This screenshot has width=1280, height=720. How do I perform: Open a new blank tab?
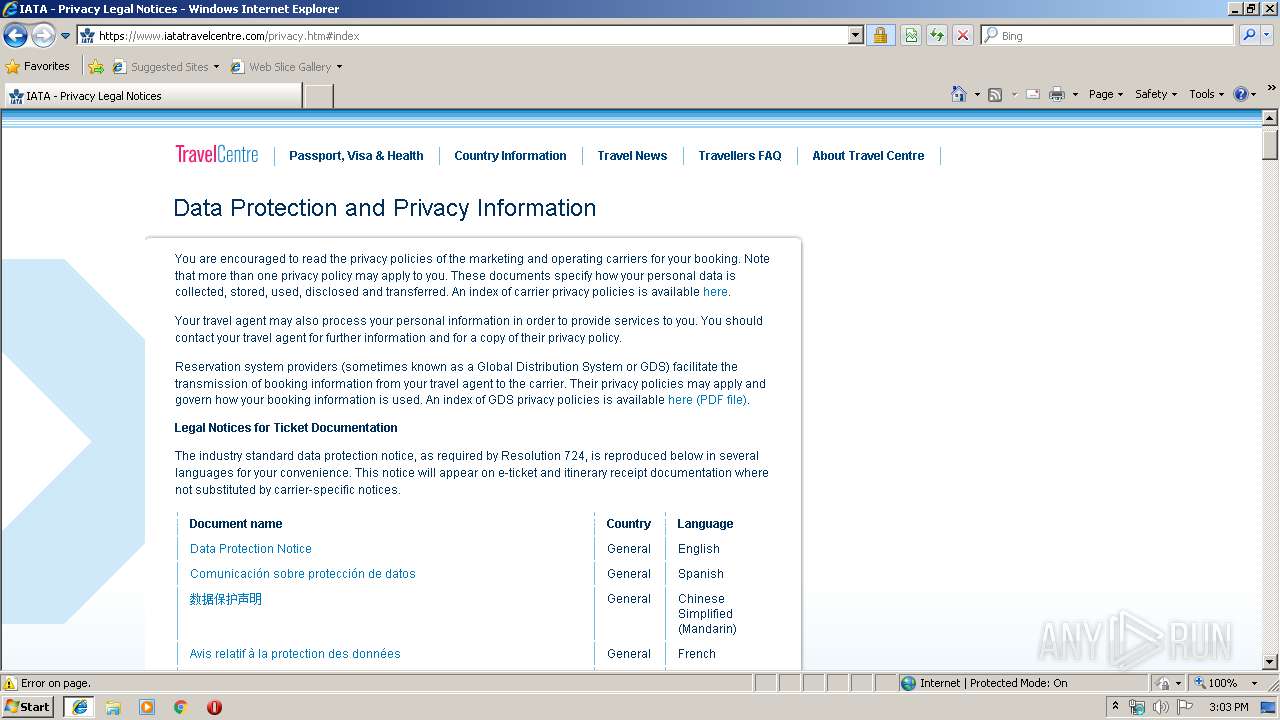tap(318, 96)
